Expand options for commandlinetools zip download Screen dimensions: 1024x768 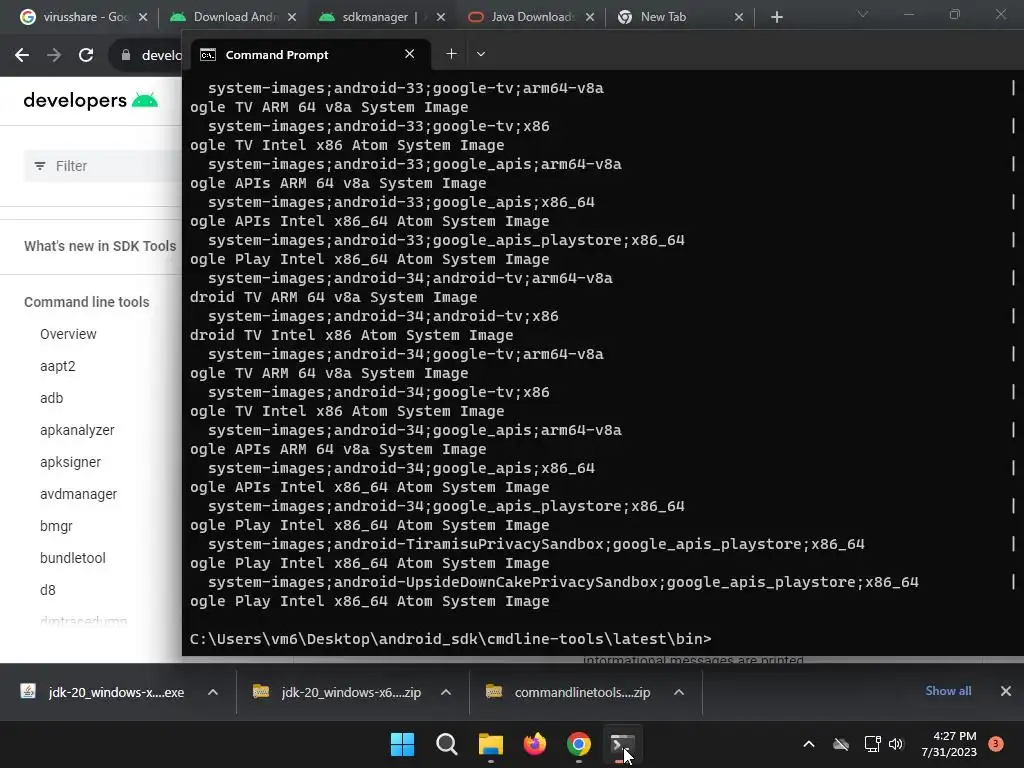[679, 692]
